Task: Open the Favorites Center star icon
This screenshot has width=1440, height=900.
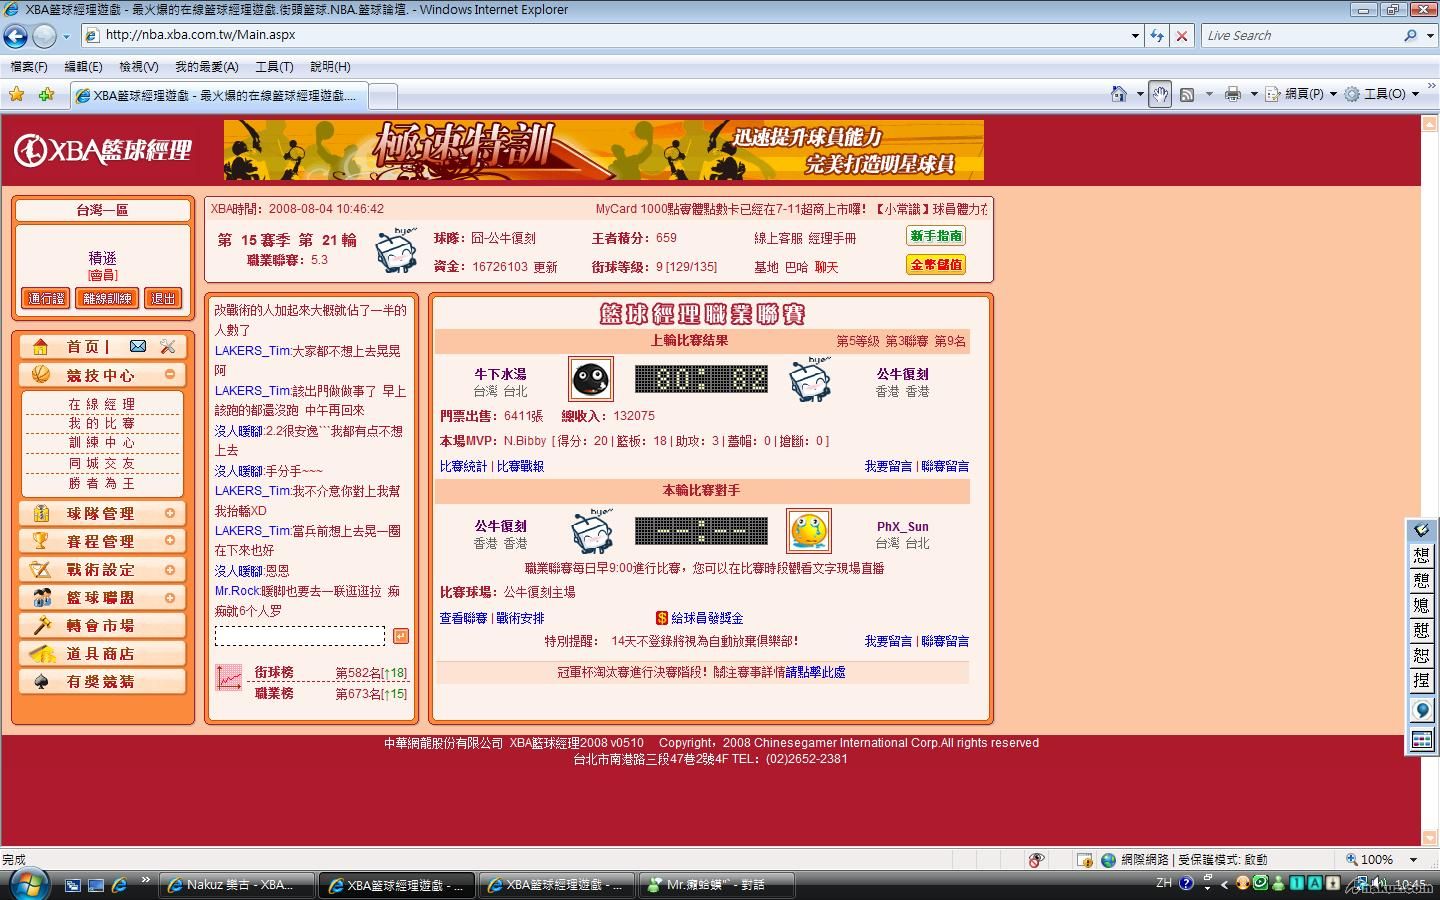Action: point(17,94)
